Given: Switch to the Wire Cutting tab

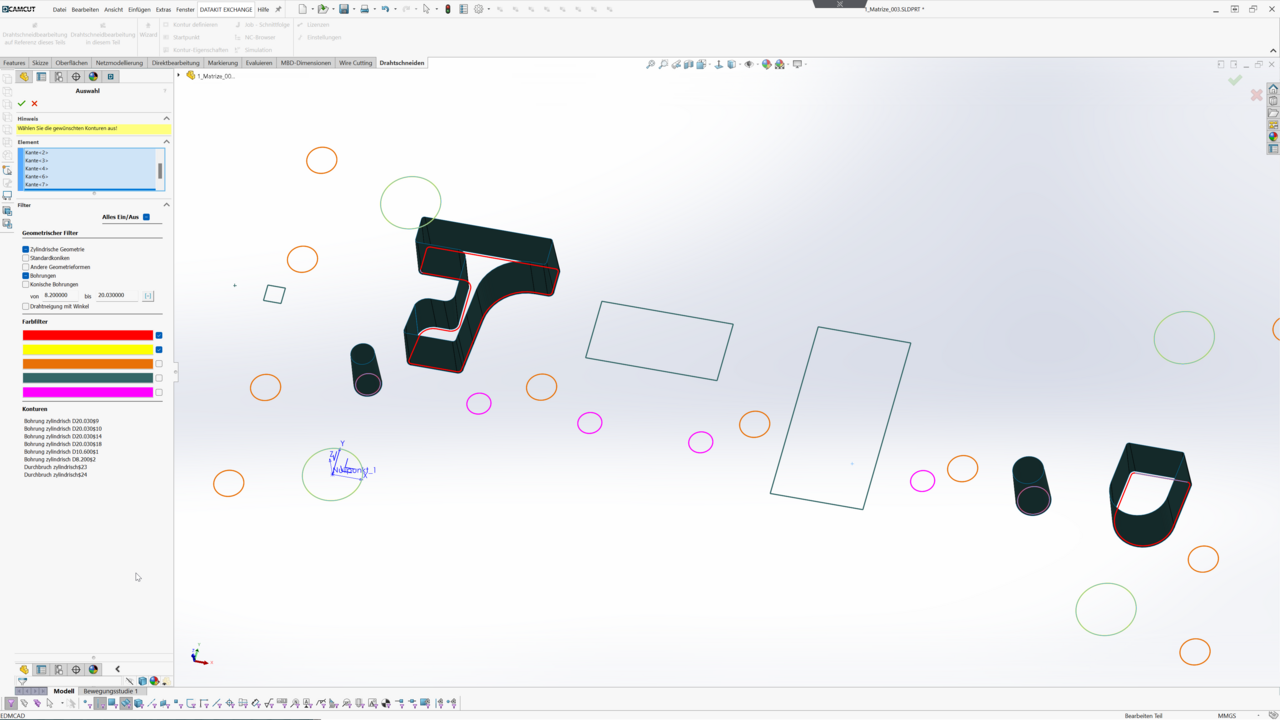Looking at the screenshot, I should click(x=355, y=63).
